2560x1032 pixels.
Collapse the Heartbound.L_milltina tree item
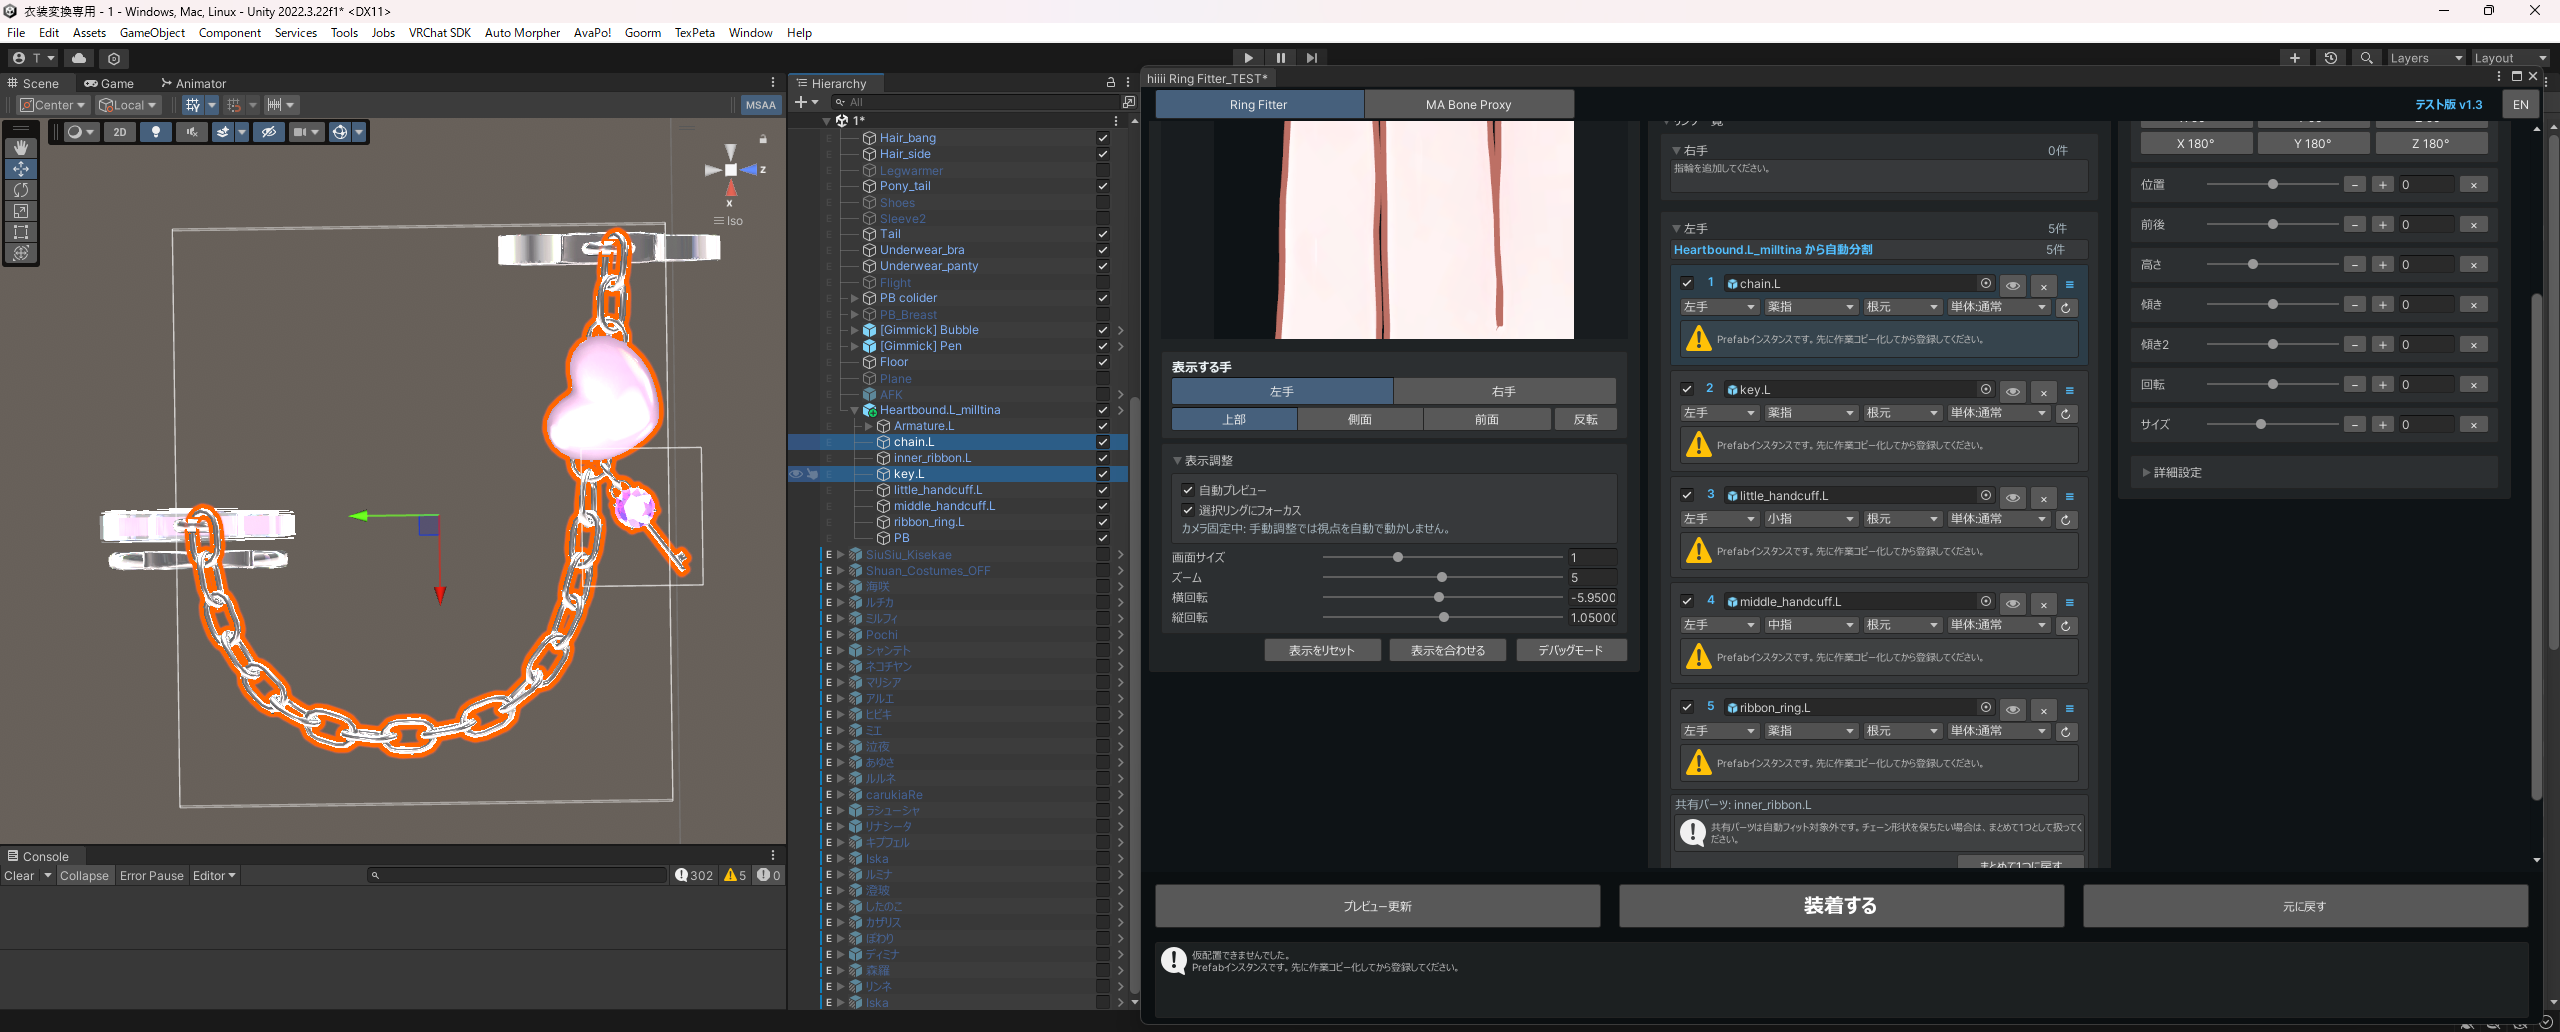pyautogui.click(x=854, y=410)
